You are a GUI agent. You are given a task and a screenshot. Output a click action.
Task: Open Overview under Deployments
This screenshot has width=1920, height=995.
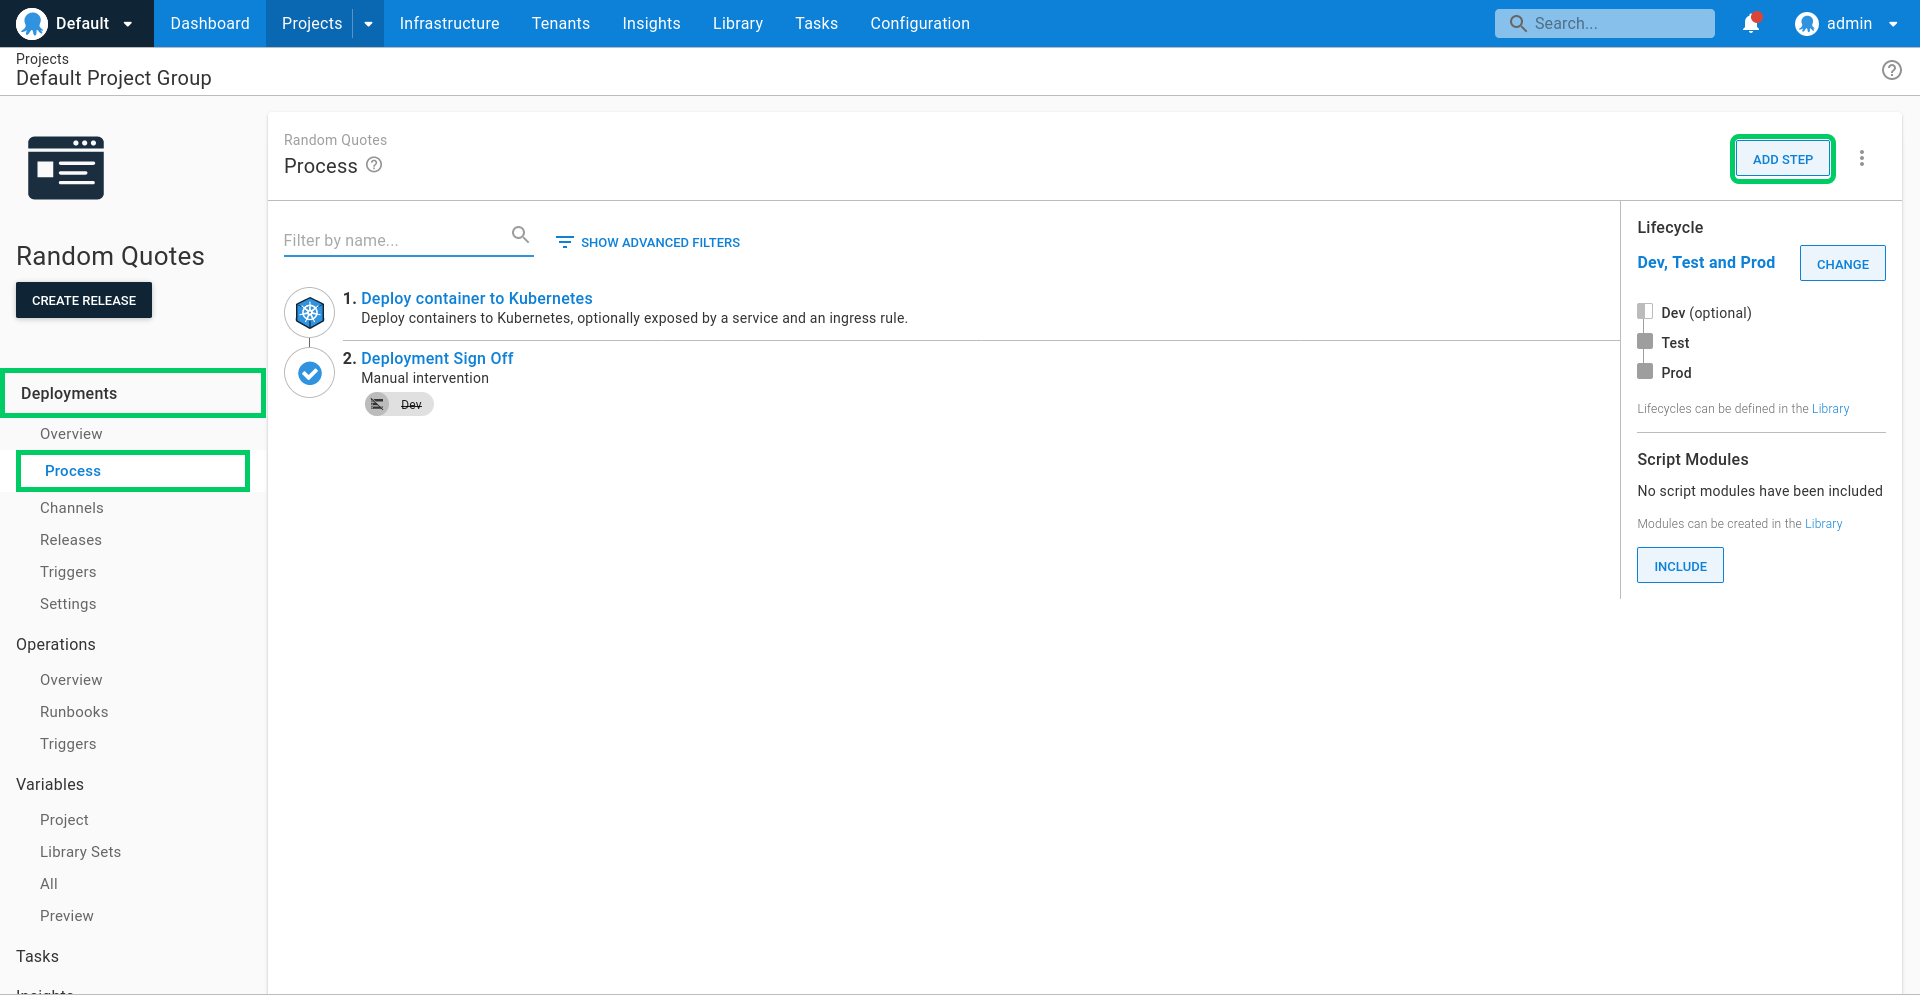coord(71,433)
